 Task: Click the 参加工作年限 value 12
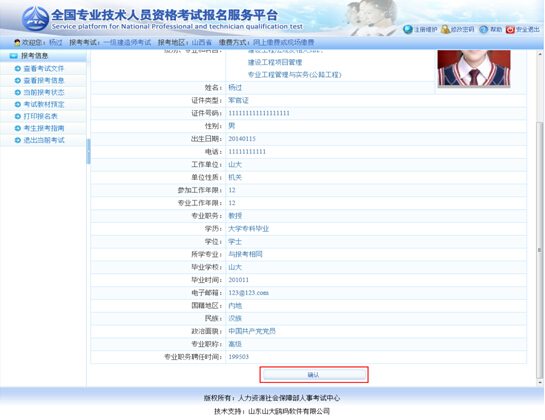[232, 190]
